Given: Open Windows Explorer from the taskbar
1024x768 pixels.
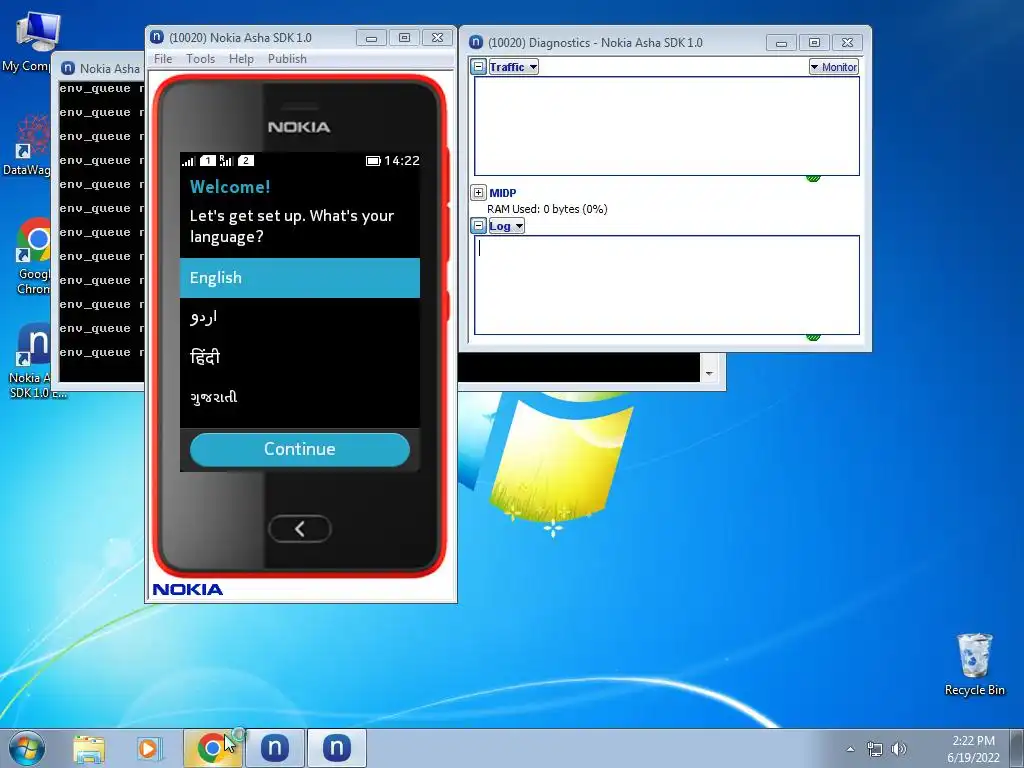Looking at the screenshot, I should [89, 748].
